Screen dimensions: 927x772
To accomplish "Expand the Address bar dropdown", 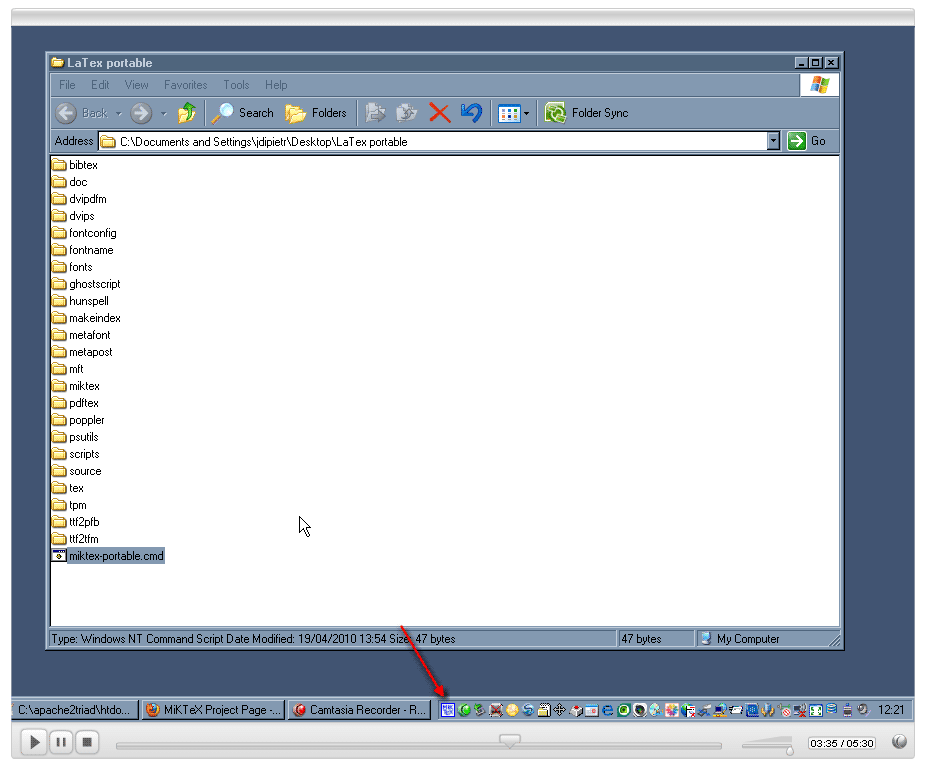I will (773, 141).
